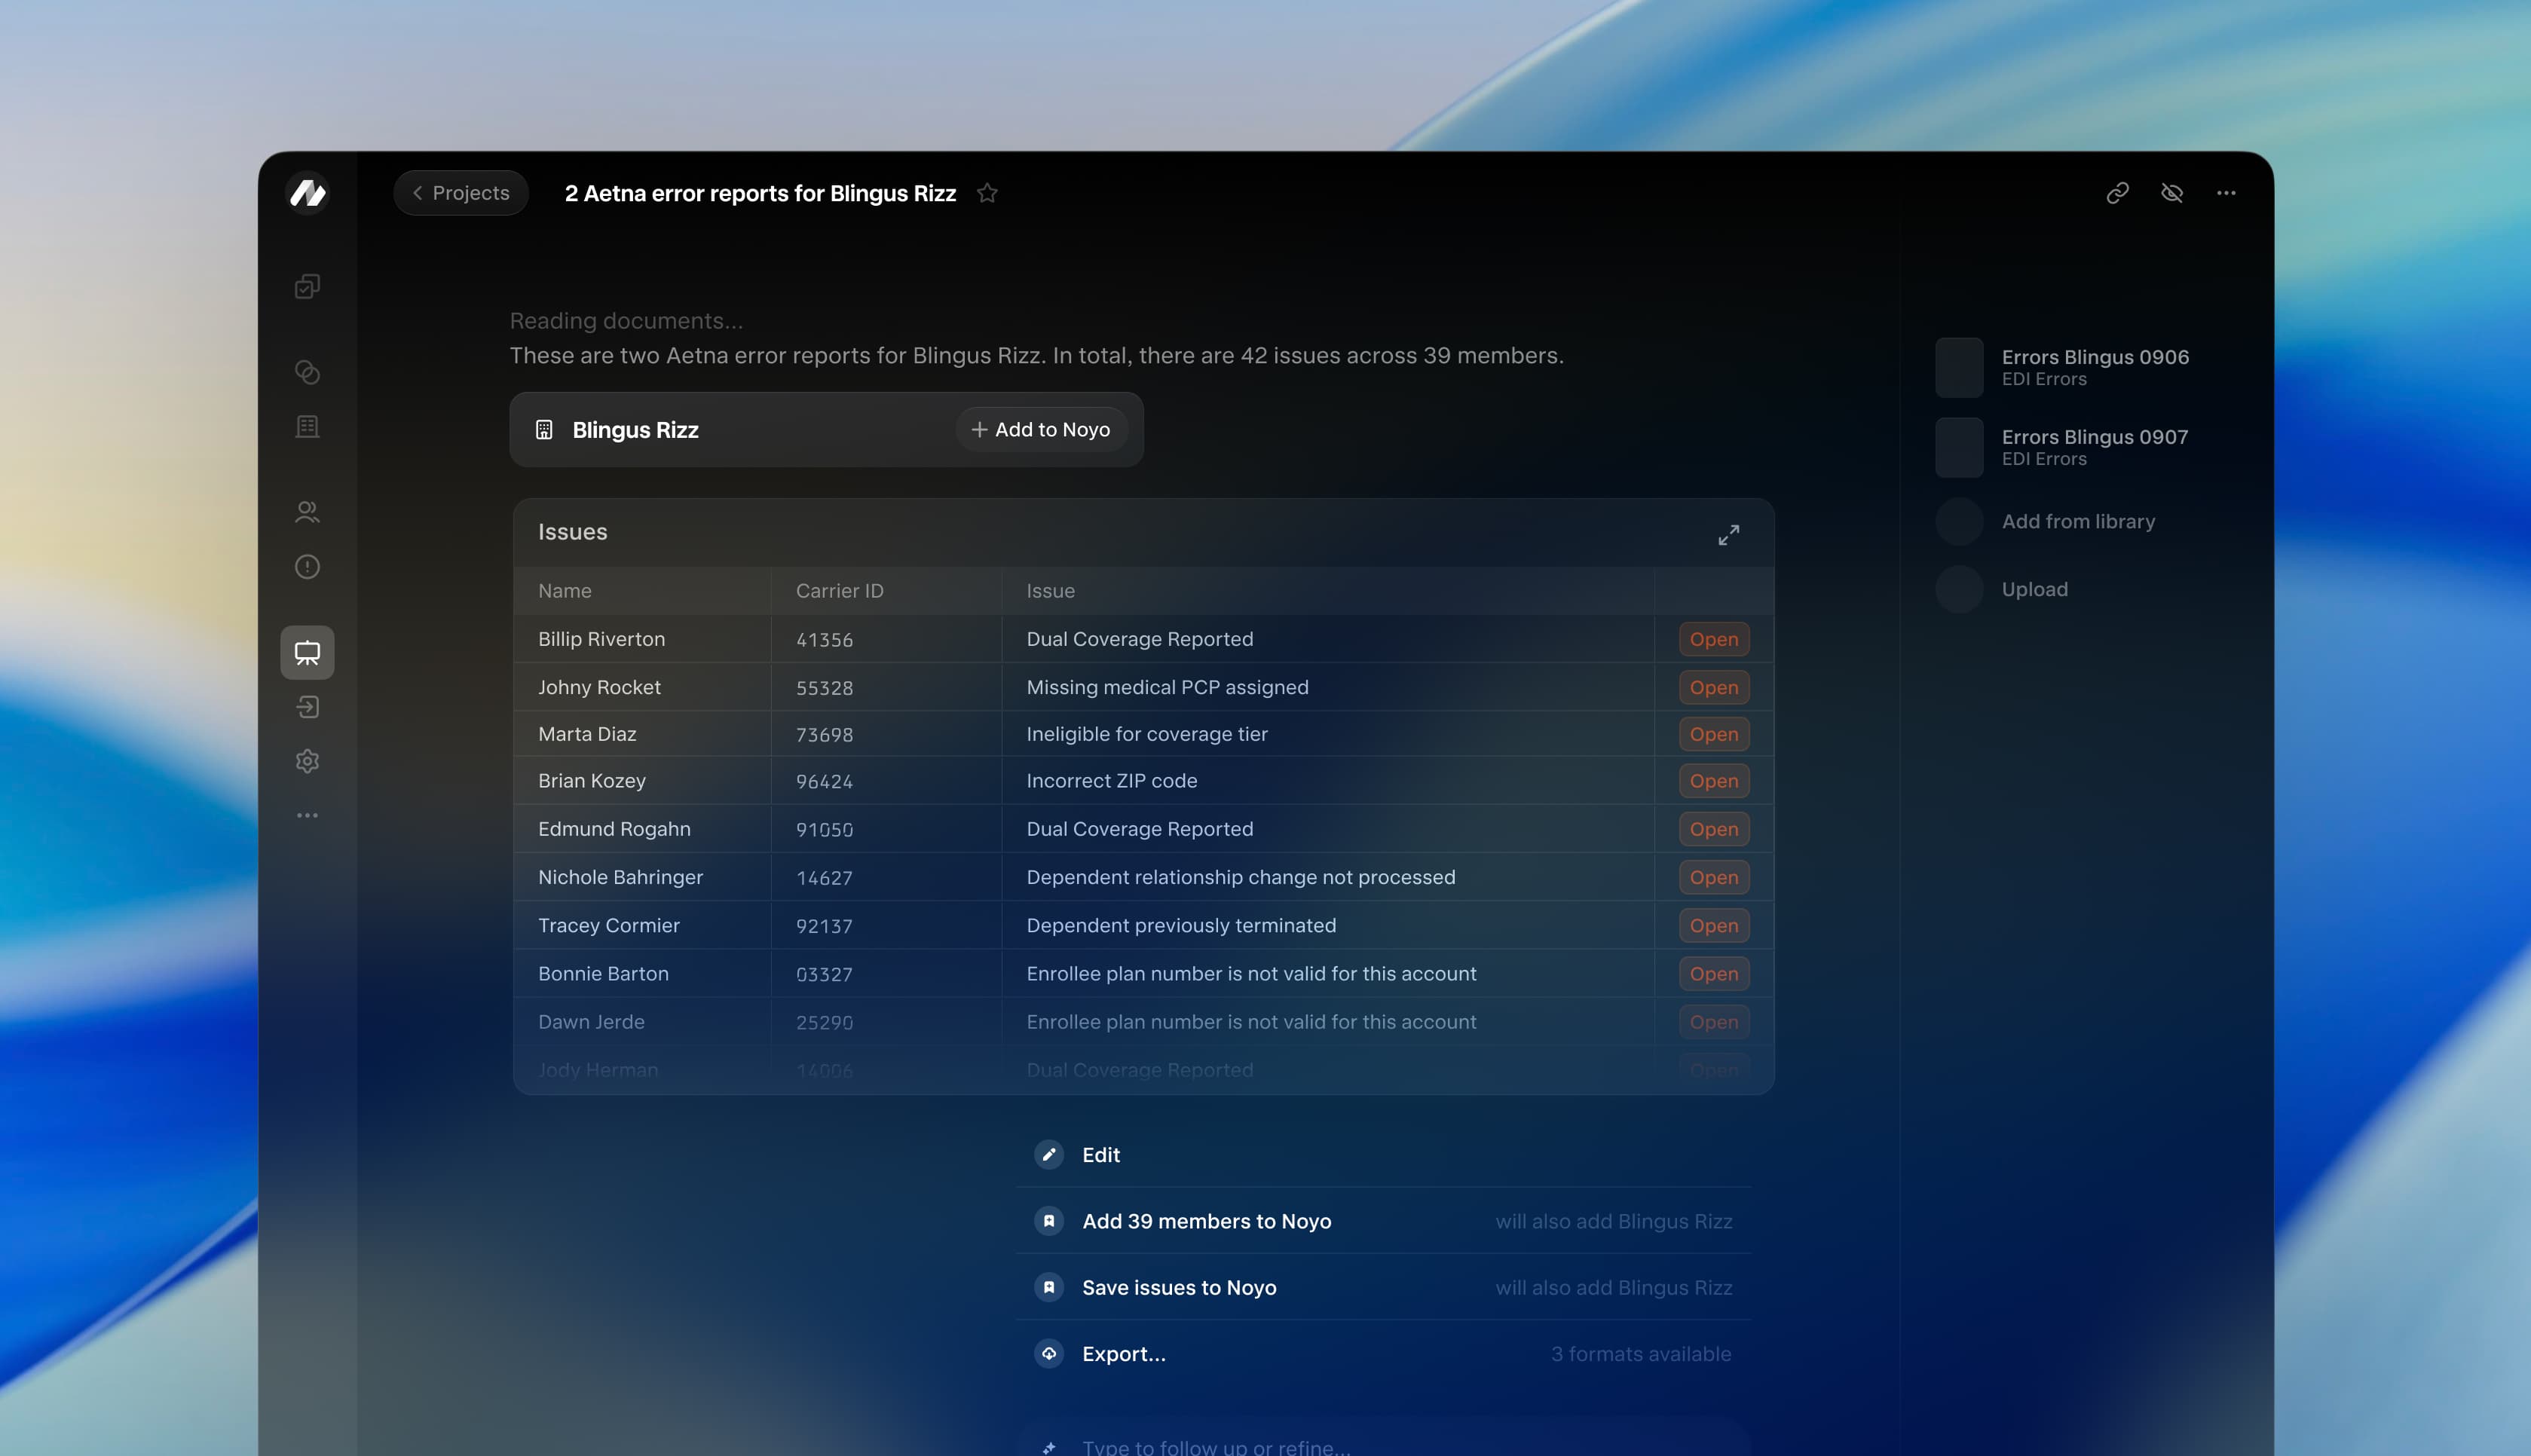Click the Noyo logo icon

click(x=308, y=193)
